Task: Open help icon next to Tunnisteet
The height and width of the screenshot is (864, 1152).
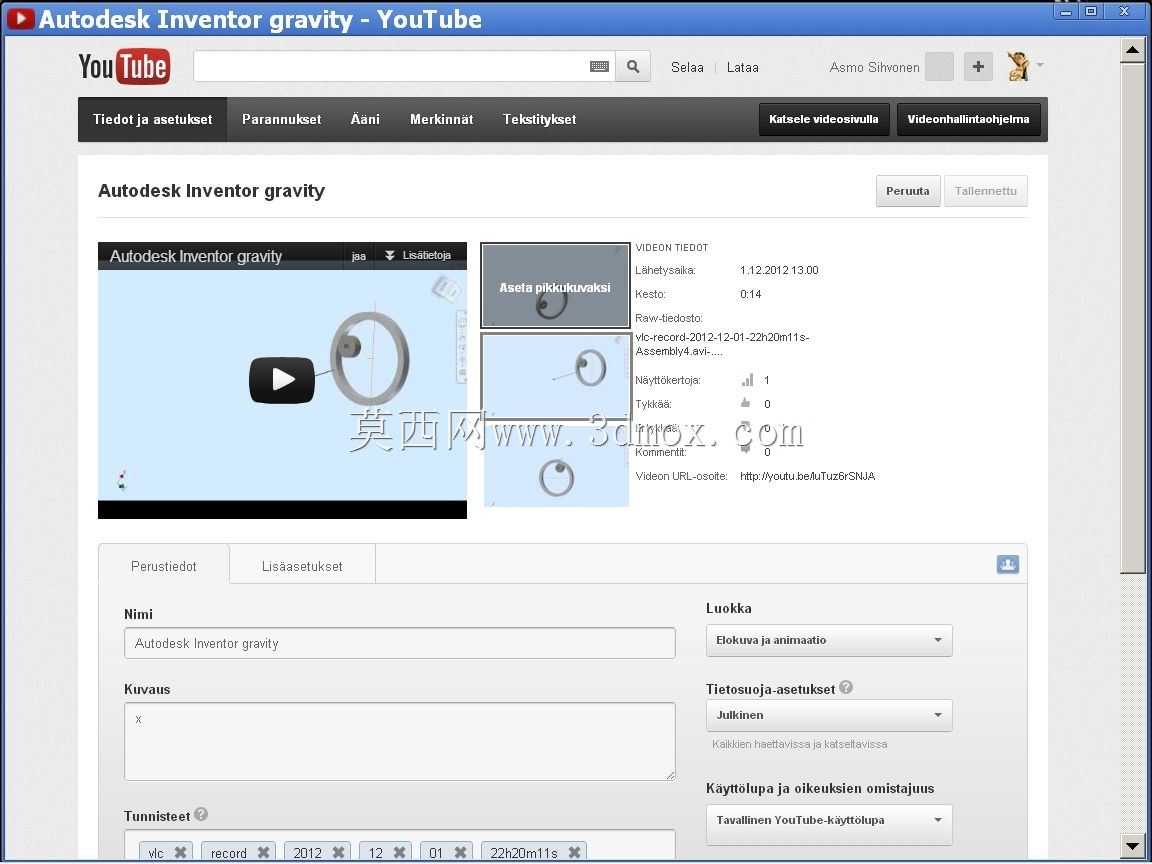Action: pyautogui.click(x=201, y=814)
